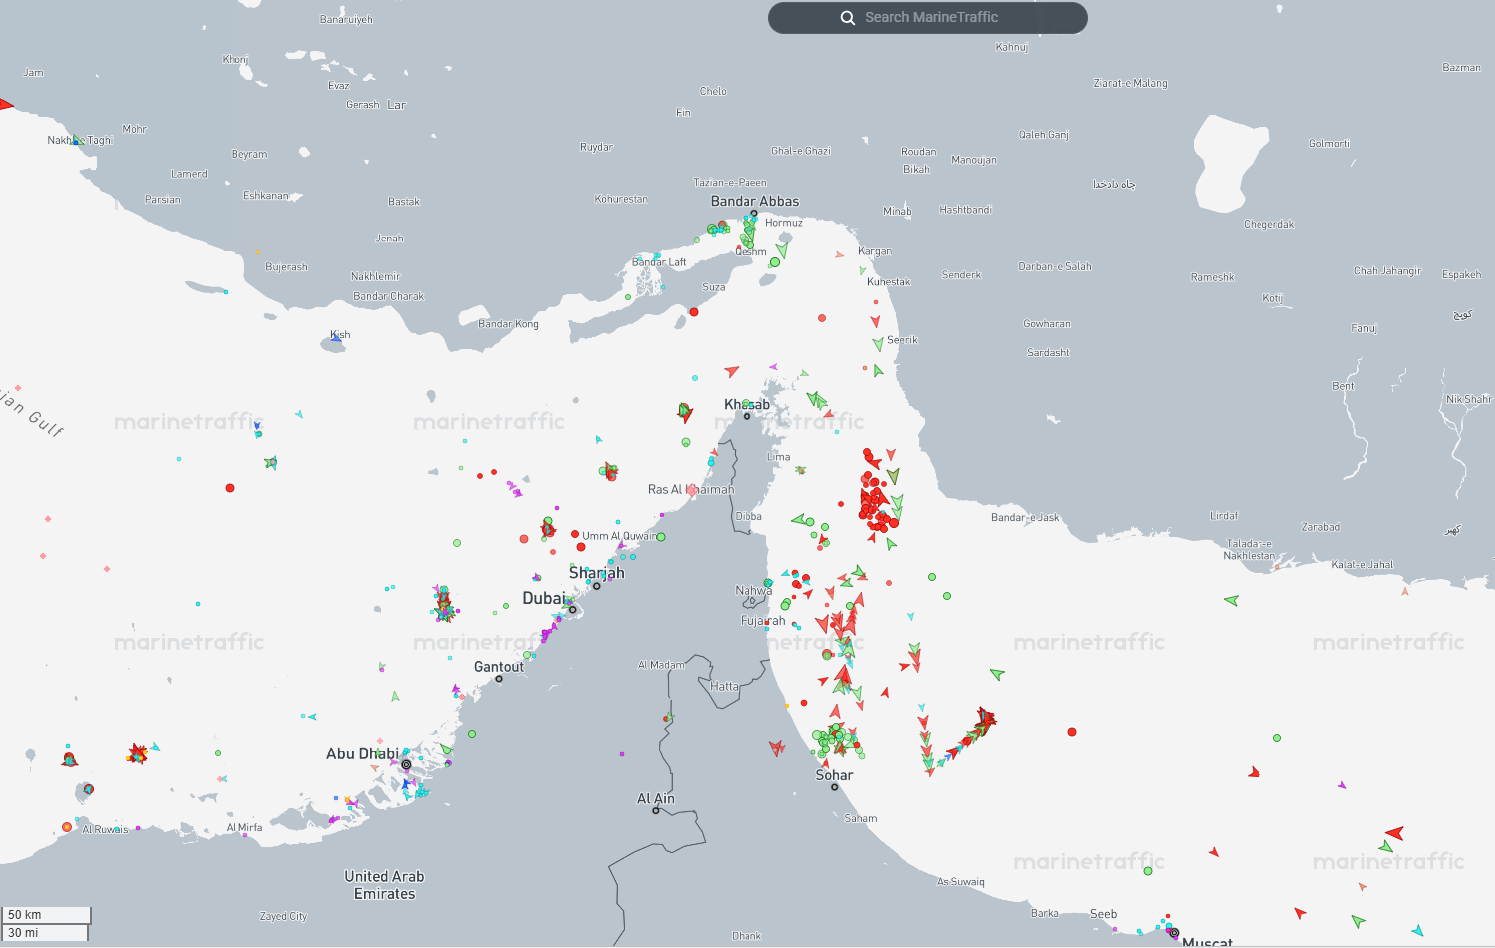
Task: Click the Seeb label
Action: click(x=1104, y=914)
